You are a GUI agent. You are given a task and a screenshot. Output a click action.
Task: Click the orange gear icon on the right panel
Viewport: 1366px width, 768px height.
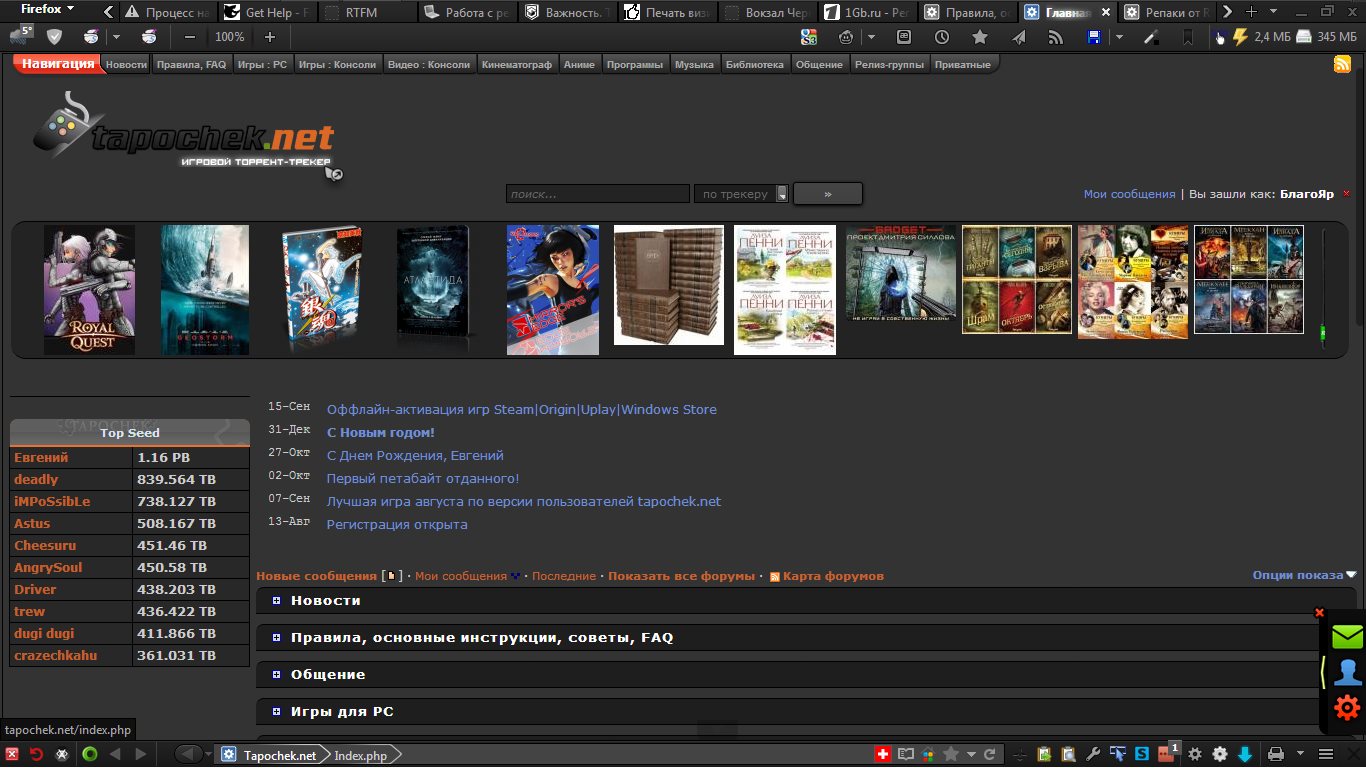pyautogui.click(x=1347, y=707)
